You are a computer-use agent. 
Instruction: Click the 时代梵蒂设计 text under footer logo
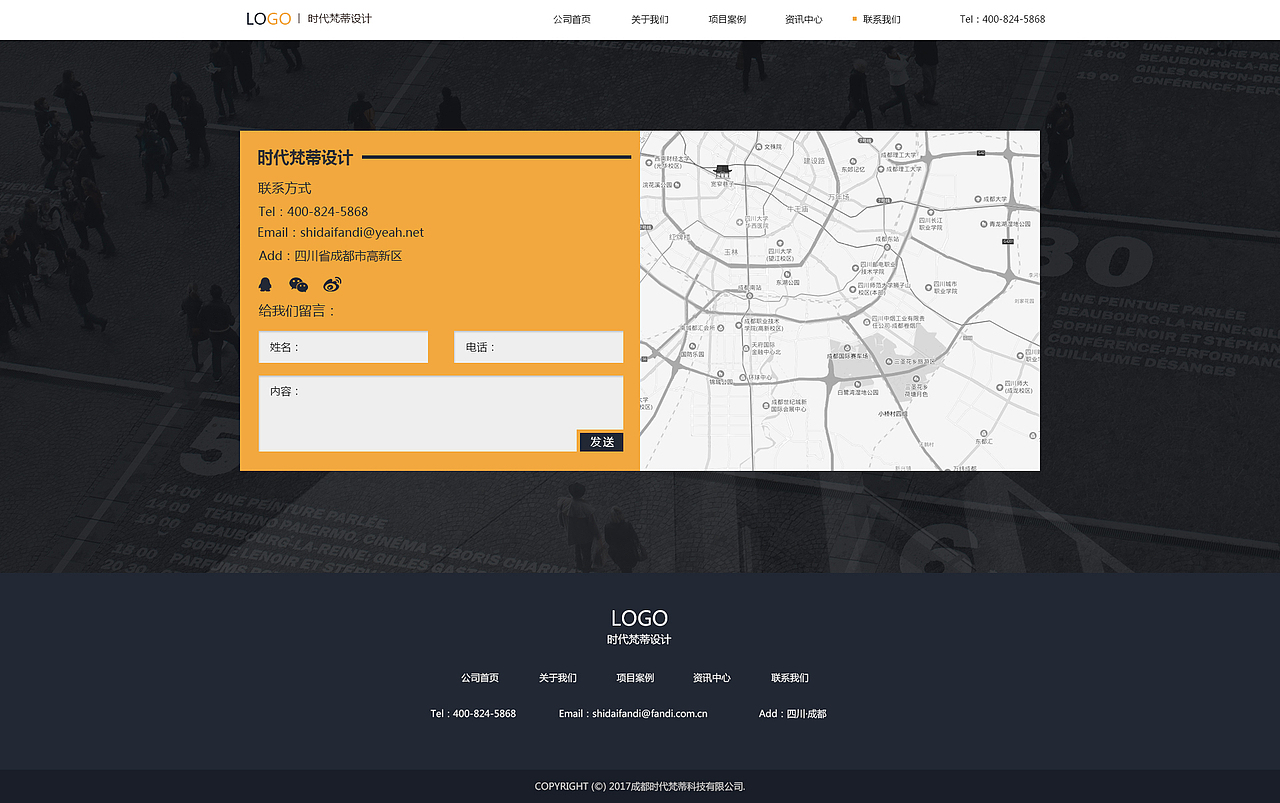(639, 640)
